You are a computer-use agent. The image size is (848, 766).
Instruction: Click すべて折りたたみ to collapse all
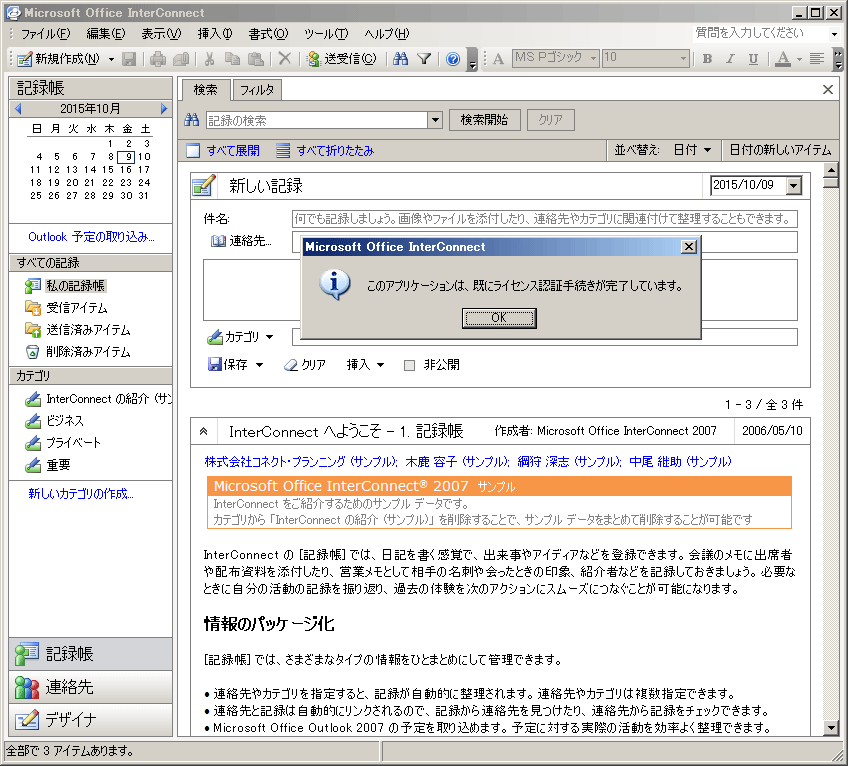click(325, 150)
